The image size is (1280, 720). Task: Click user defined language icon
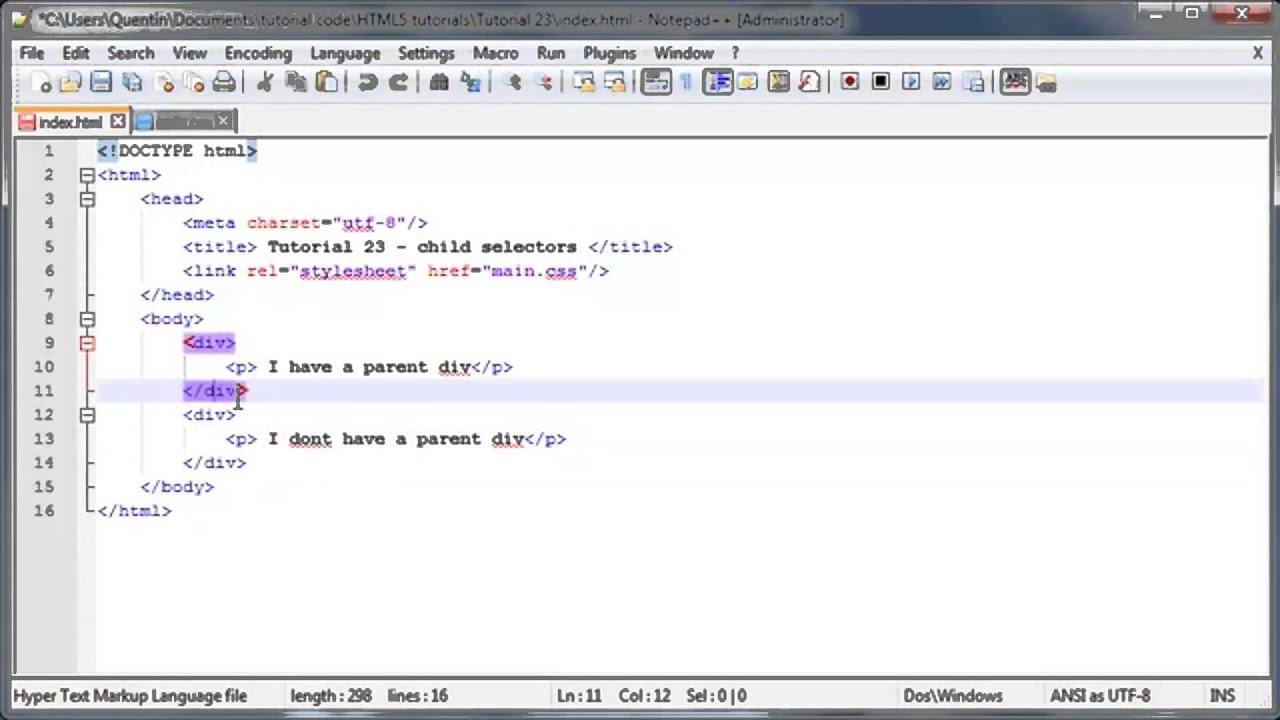click(x=747, y=83)
